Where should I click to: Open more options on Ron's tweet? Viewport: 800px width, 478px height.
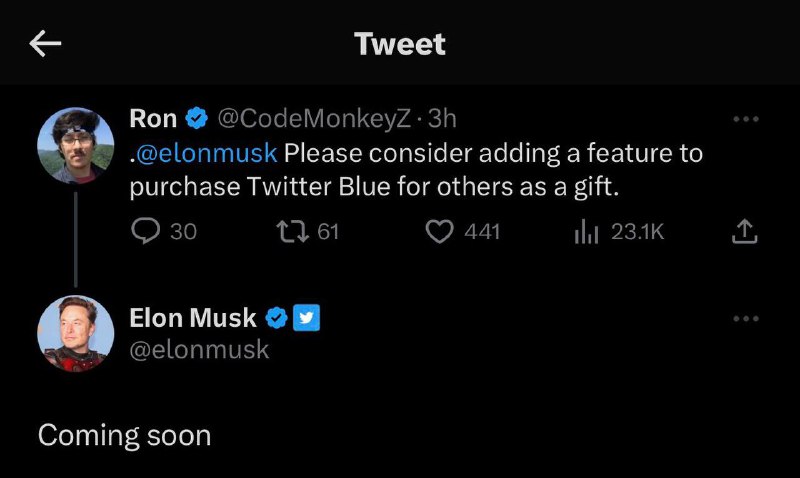(745, 119)
